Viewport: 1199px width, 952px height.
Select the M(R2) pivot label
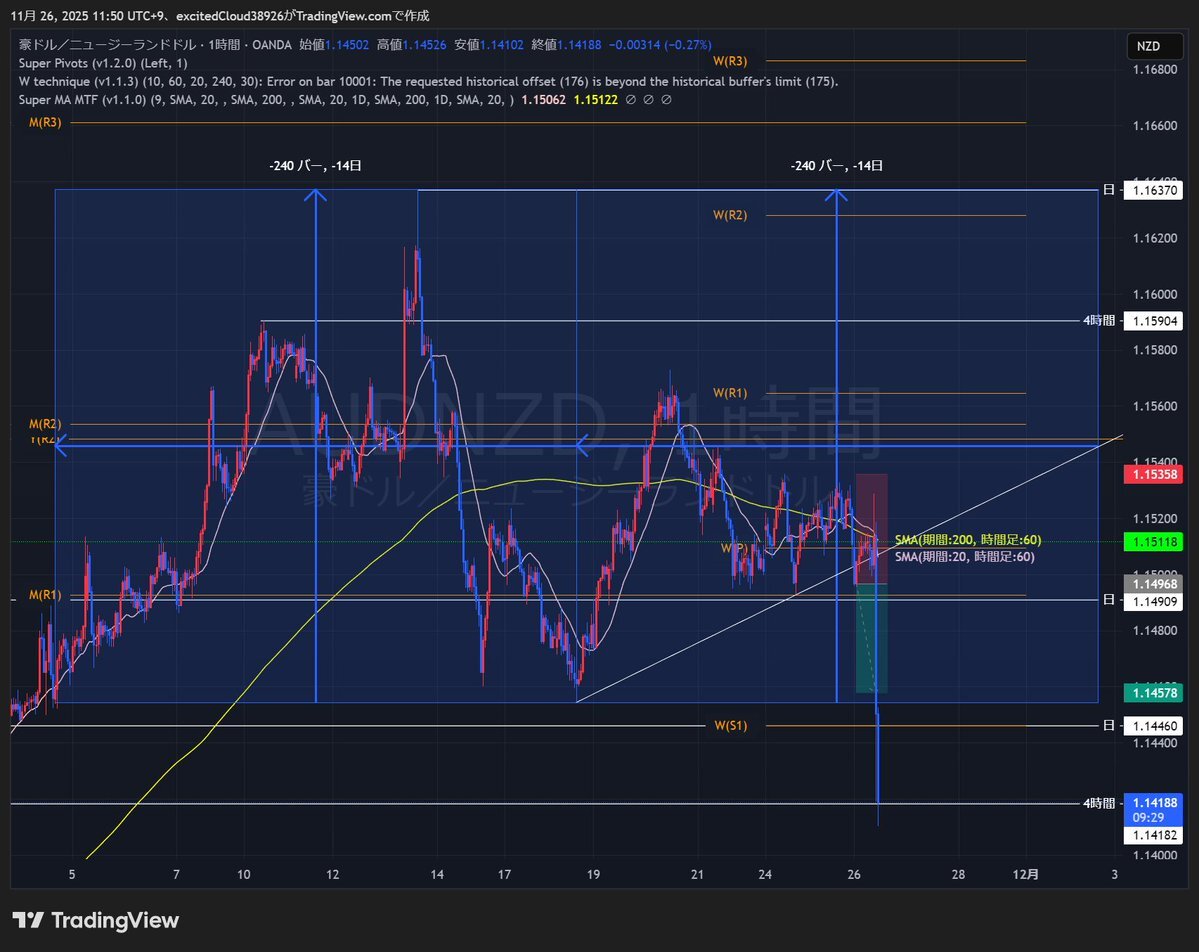(x=45, y=424)
